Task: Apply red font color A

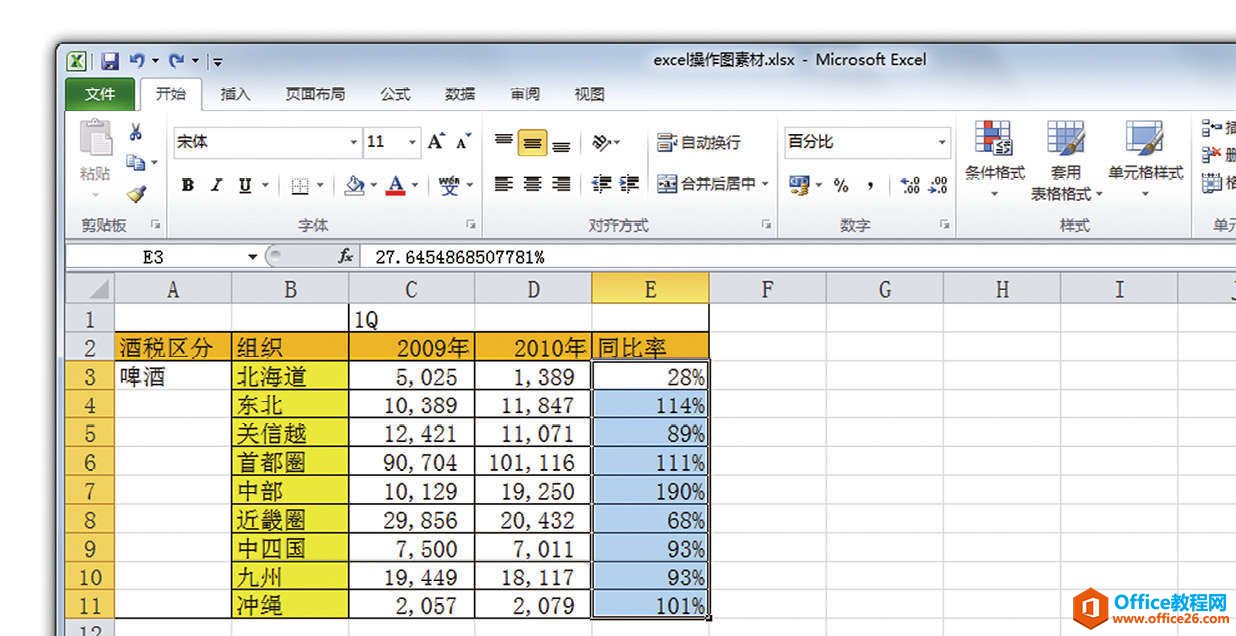Action: point(395,185)
